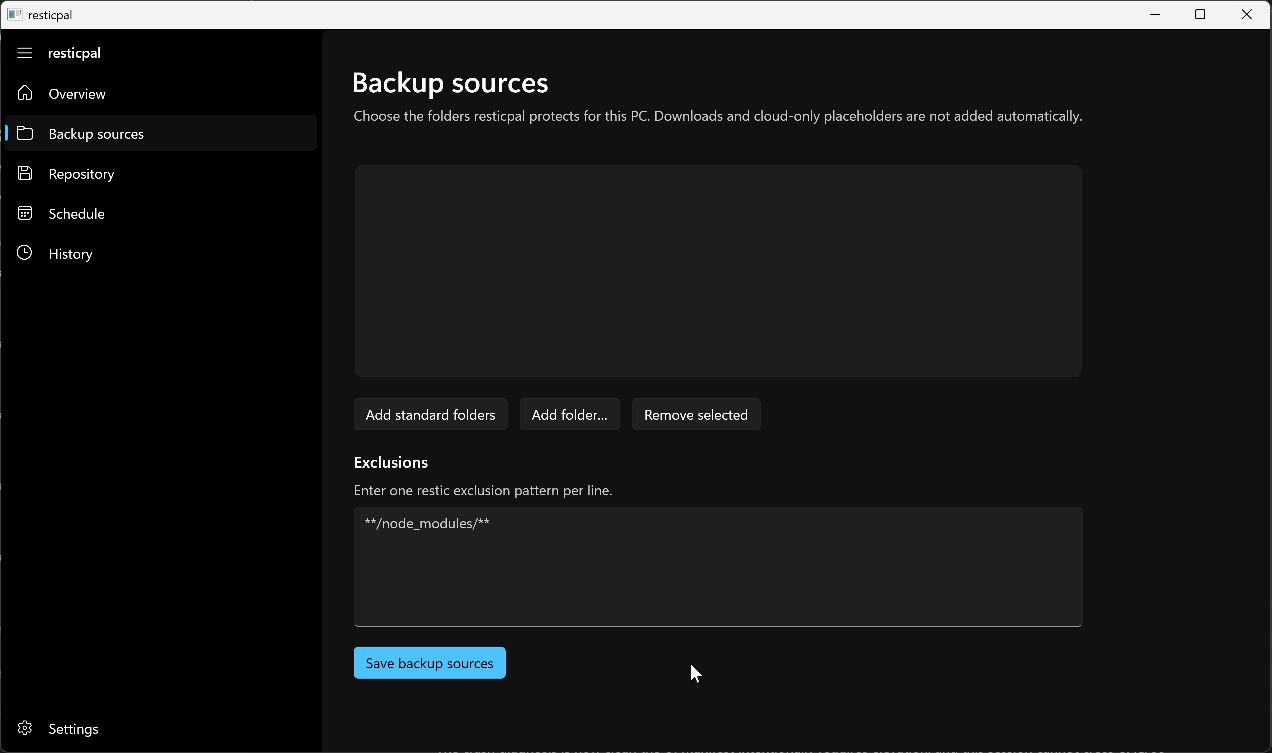This screenshot has height=753, width=1272.
Task: Click the resticpal sidebar title
Action: [74, 53]
